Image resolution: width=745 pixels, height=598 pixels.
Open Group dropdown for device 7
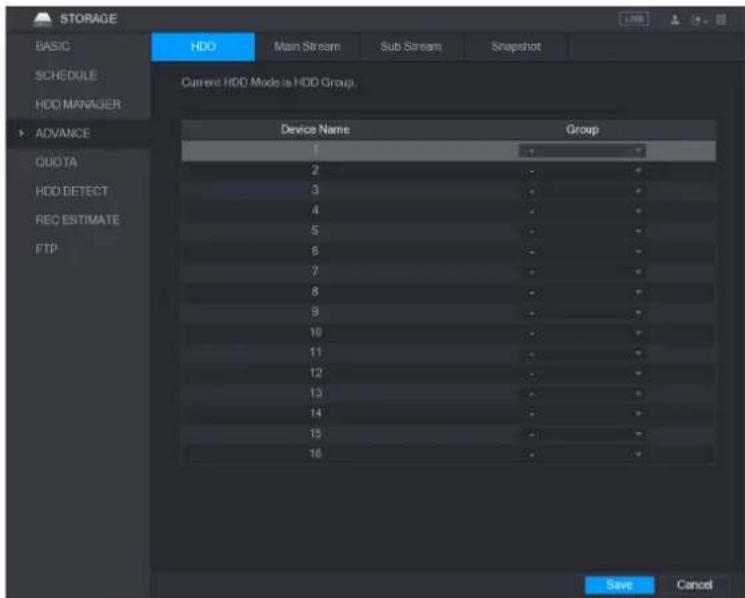pyautogui.click(x=582, y=272)
